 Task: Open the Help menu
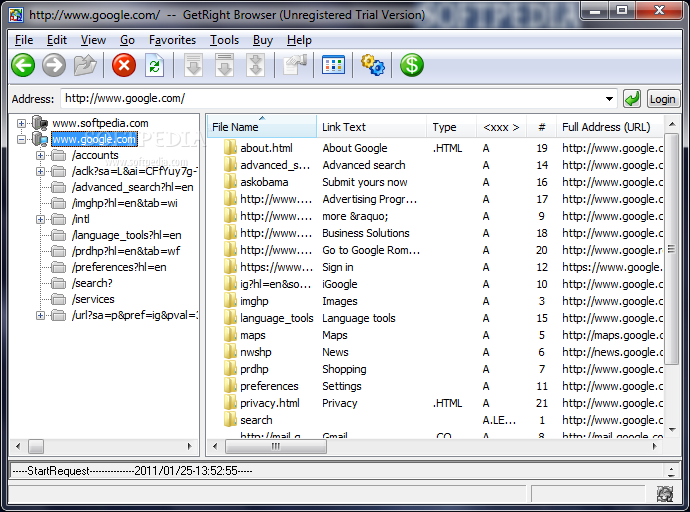[299, 40]
